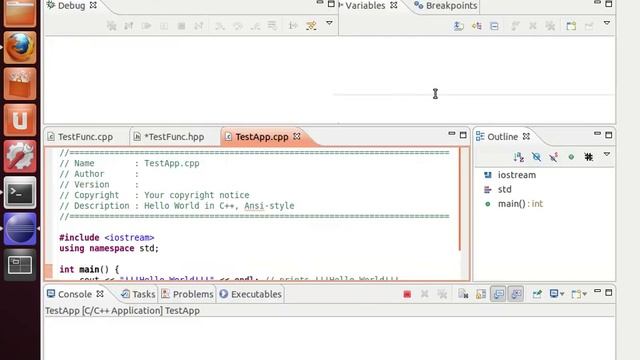Viewport: 640px width, 360px height.
Task: Open the Debug view menu arrow
Action: coord(329,23)
